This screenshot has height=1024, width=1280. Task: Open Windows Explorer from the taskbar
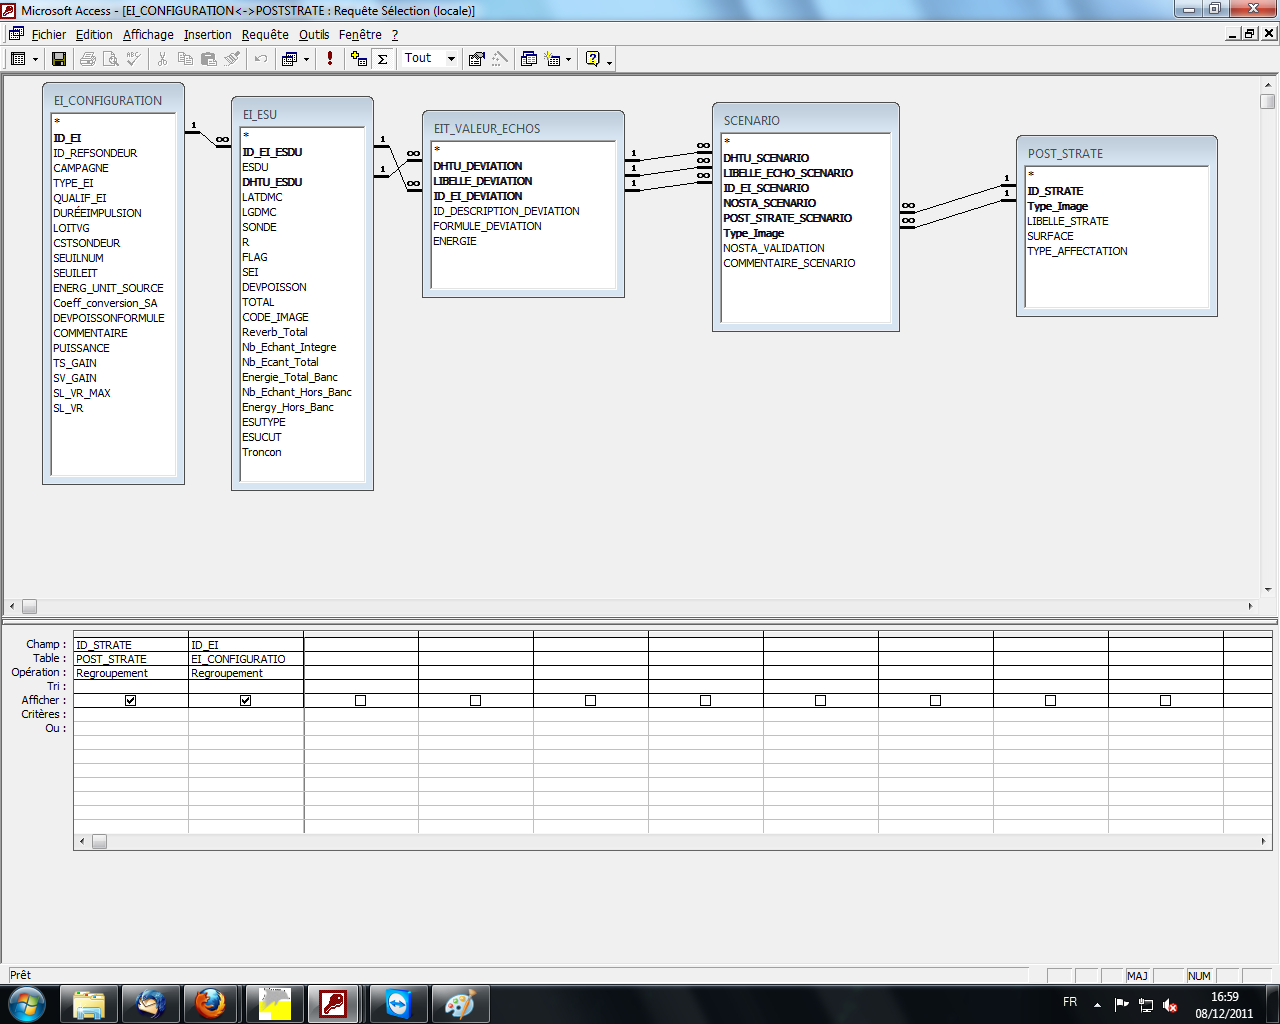[90, 1003]
